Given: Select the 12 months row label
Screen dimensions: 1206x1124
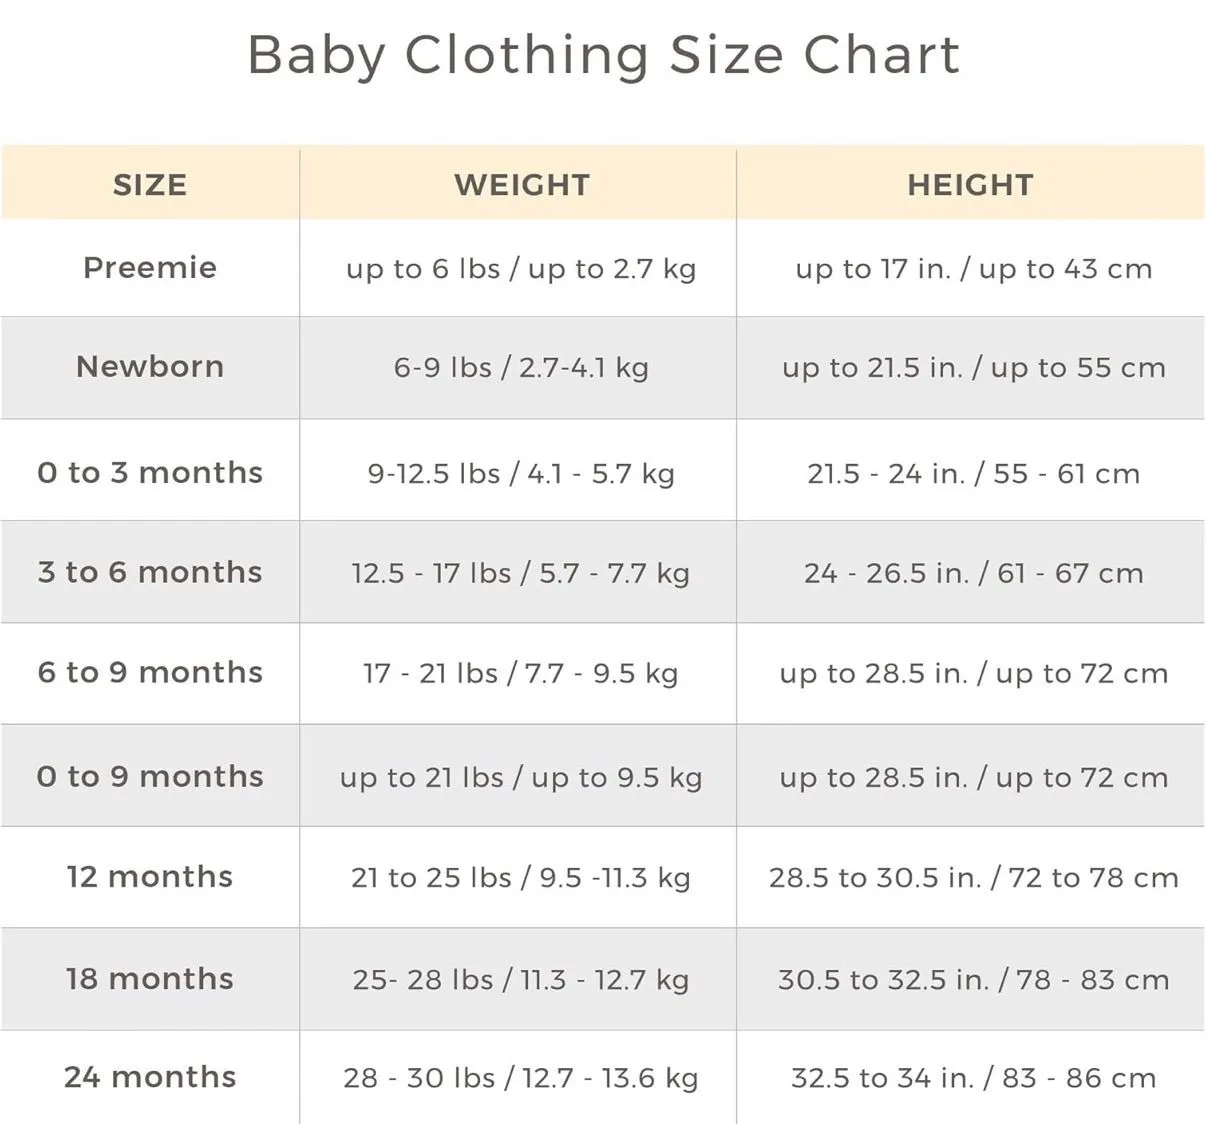Looking at the screenshot, I should coord(150,877).
